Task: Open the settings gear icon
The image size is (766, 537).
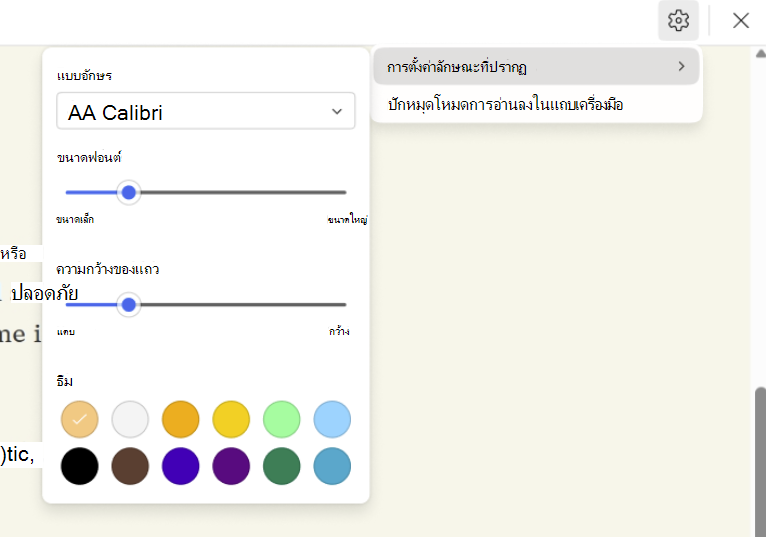Action: tap(678, 21)
